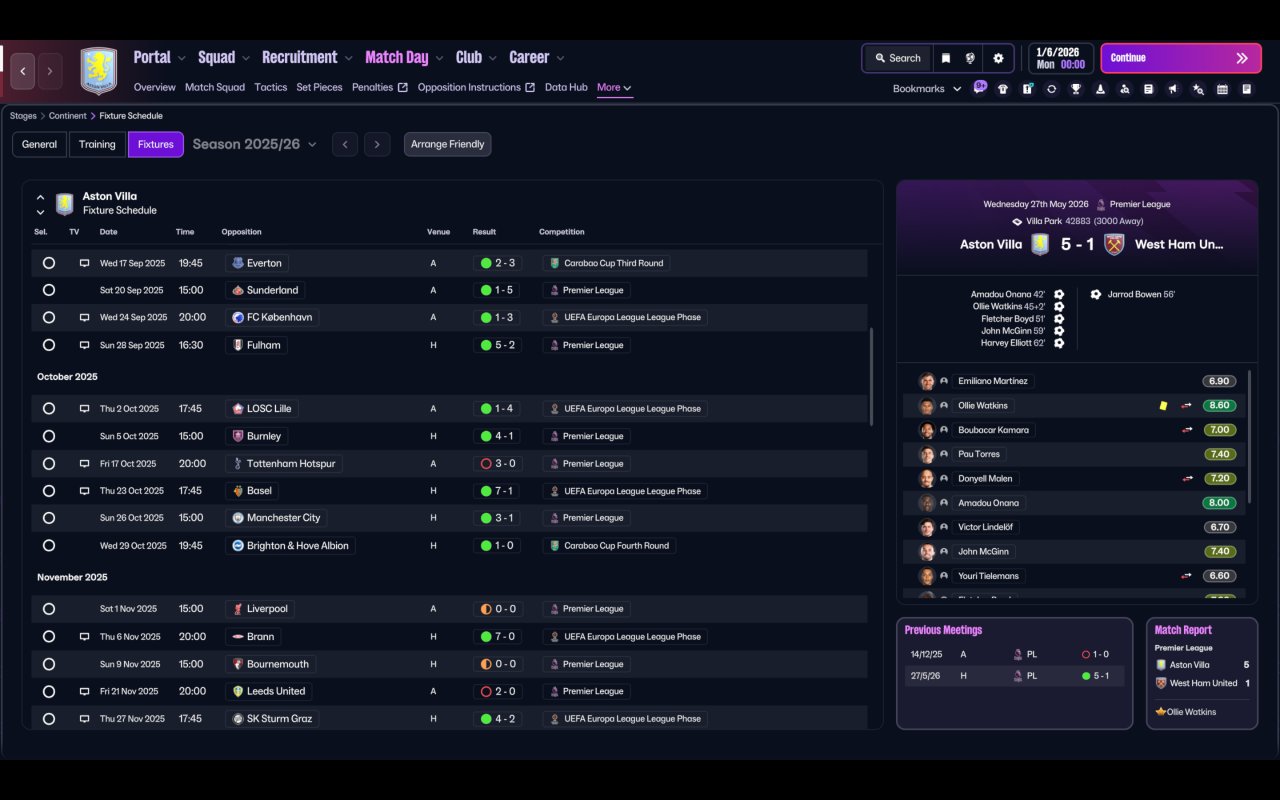Click substitution arrow icon on Boubacar Kamara row
1280x800 pixels.
(x=1187, y=430)
